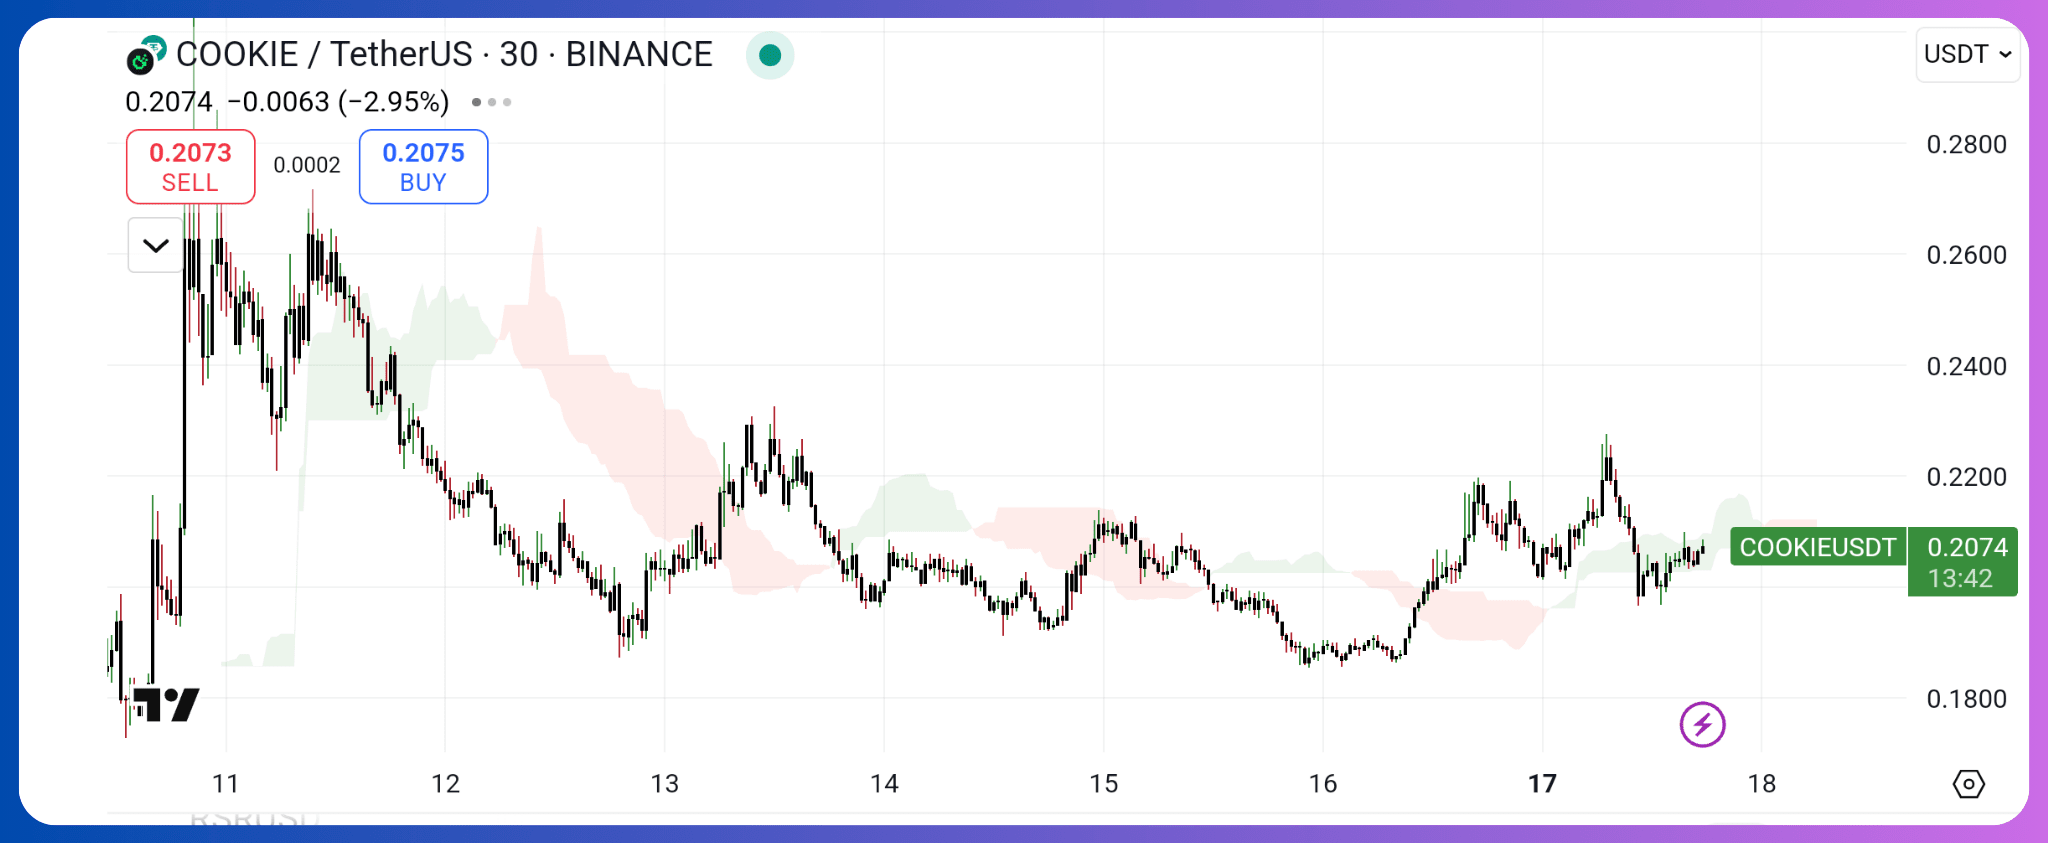Open the three-dot more options menu

pos(491,102)
